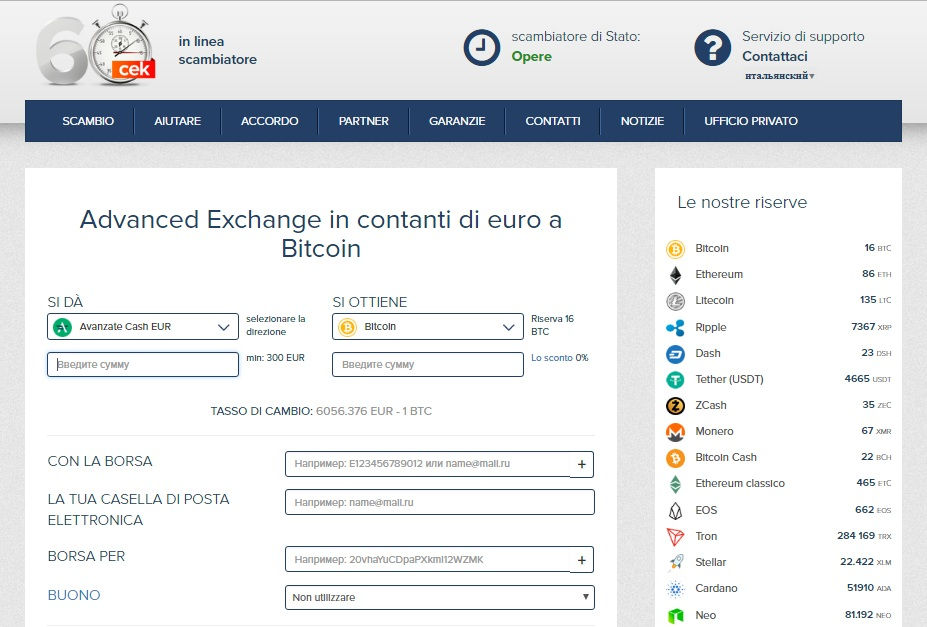Click the clock status icon
Image resolution: width=927 pixels, height=627 pixels.
pos(482,47)
